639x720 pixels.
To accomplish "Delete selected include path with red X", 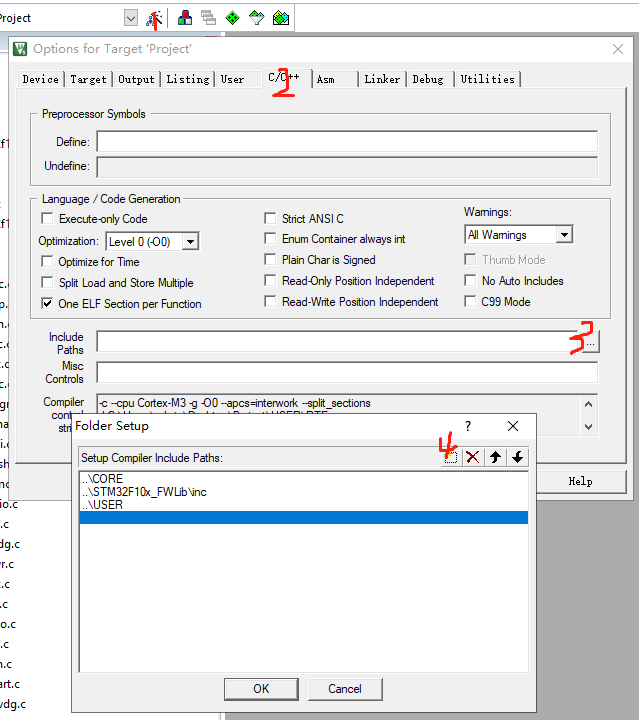I will [x=472, y=457].
